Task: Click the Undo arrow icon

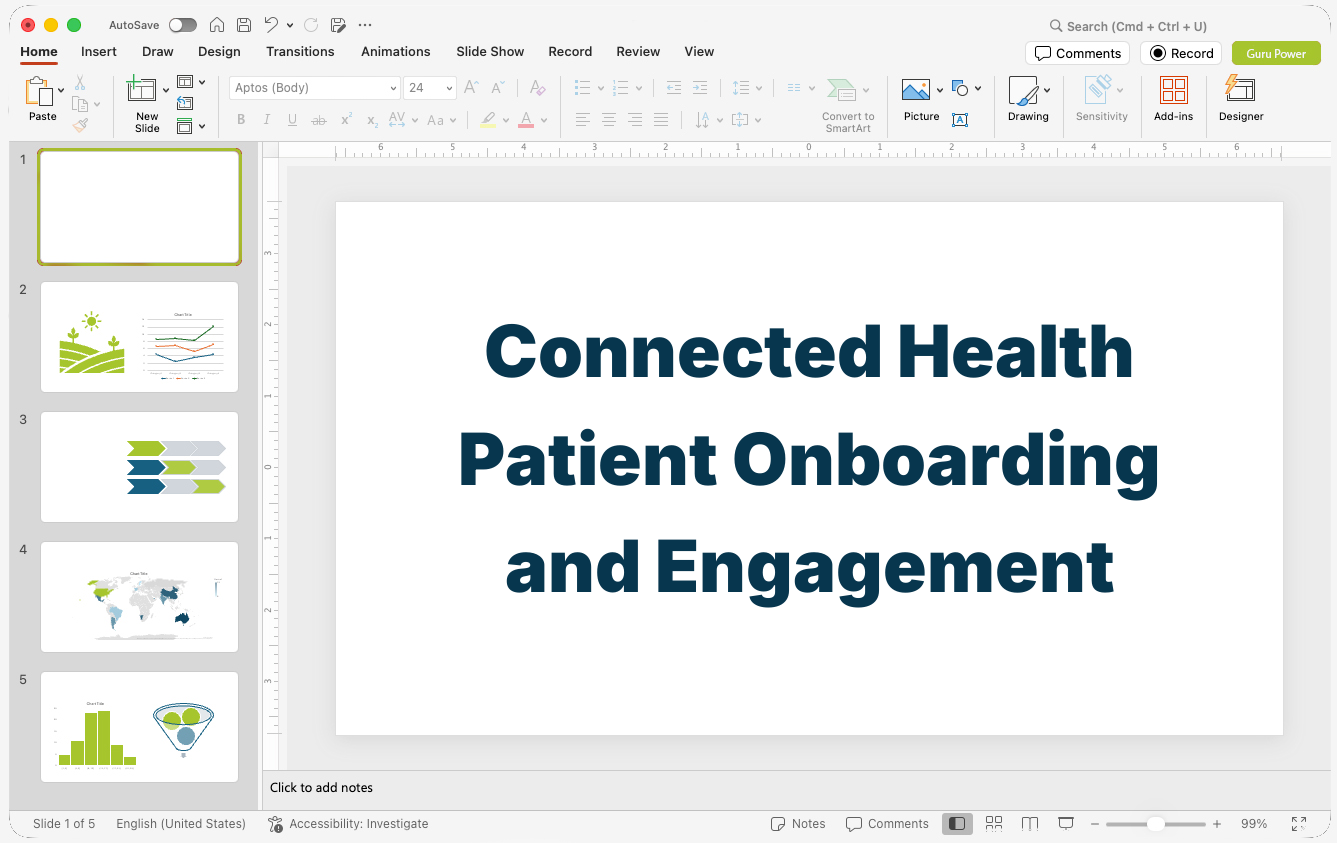Action: tap(271, 25)
